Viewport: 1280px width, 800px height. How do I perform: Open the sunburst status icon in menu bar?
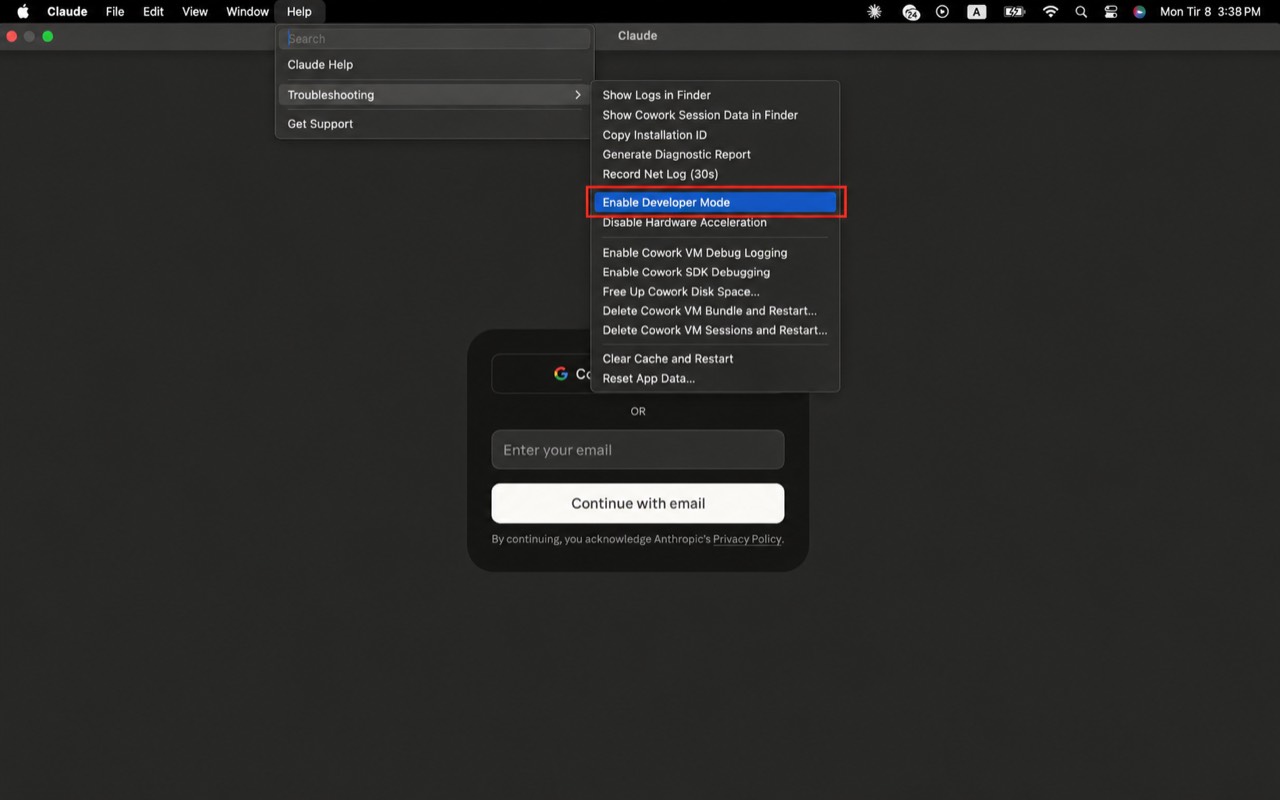[875, 12]
